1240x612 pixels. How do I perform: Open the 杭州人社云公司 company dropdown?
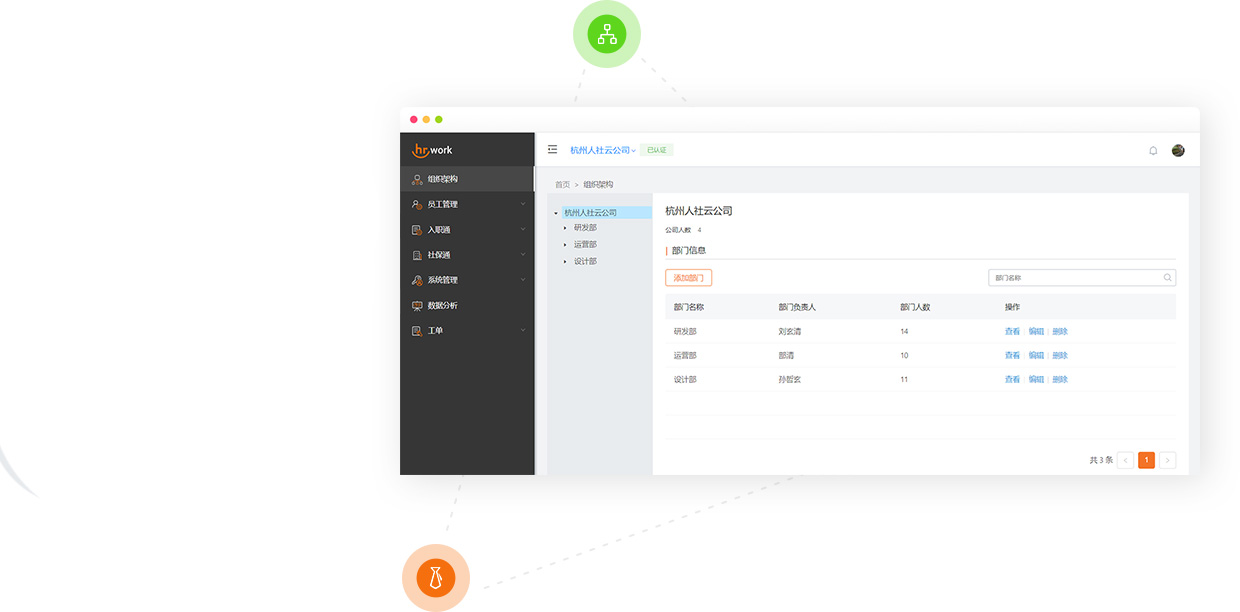tap(603, 151)
